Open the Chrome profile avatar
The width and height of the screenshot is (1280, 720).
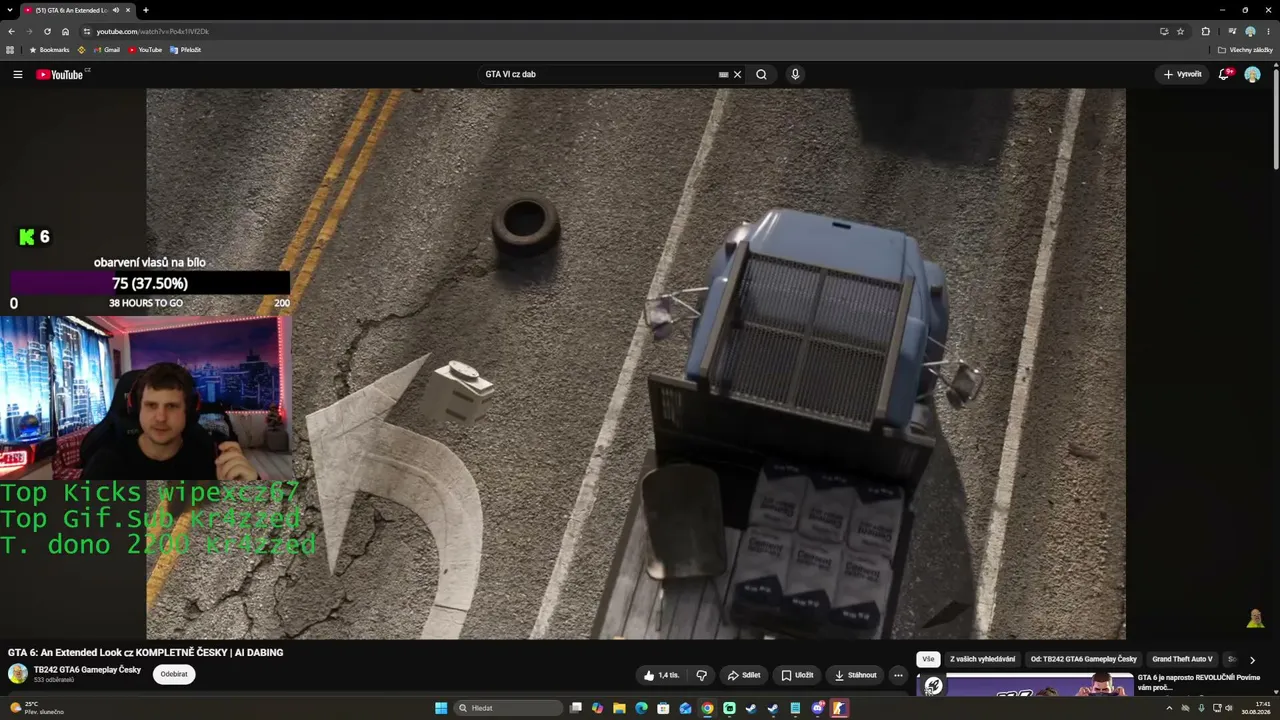[1250, 31]
